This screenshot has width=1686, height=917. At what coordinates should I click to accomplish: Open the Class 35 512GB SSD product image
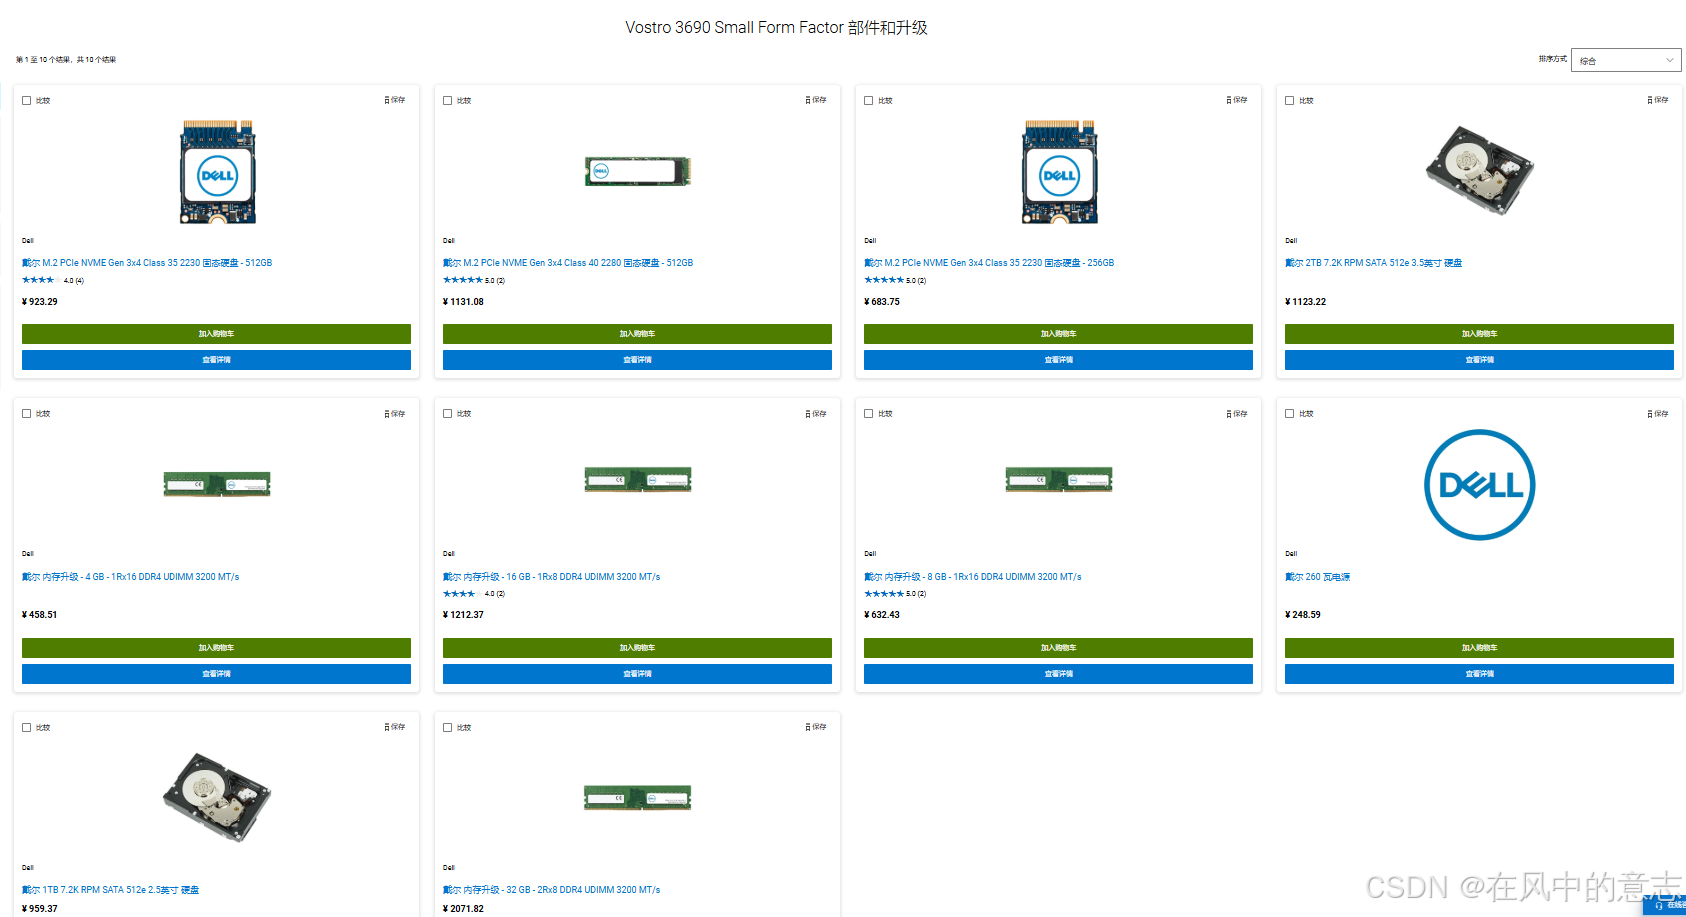[x=217, y=172]
